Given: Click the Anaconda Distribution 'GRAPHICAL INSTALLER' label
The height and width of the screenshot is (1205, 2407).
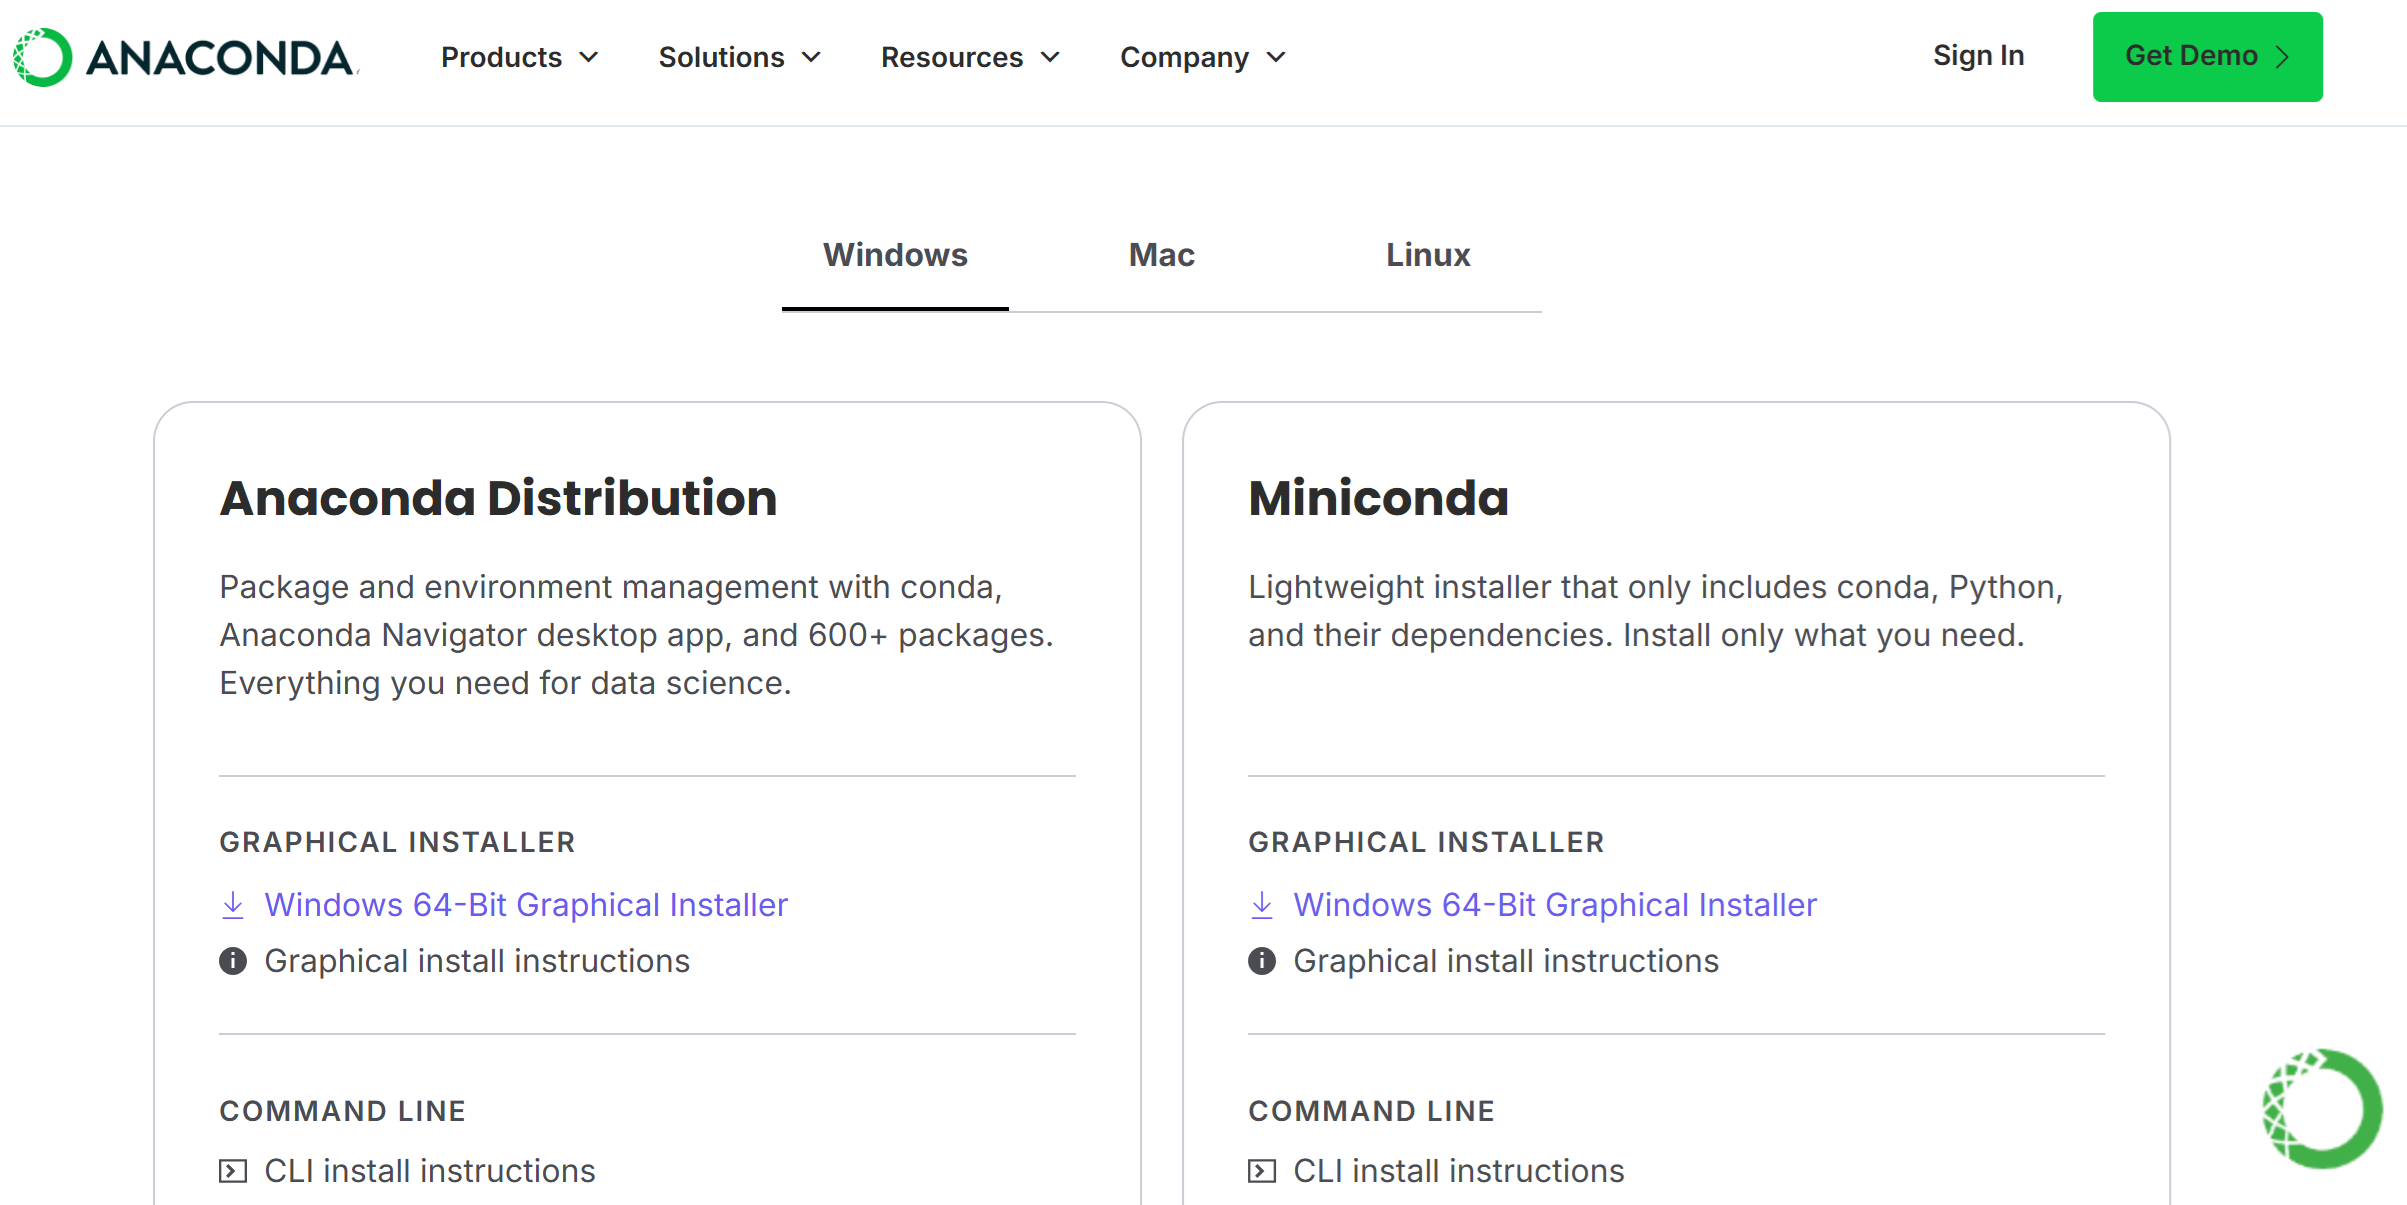Looking at the screenshot, I should coord(397,842).
